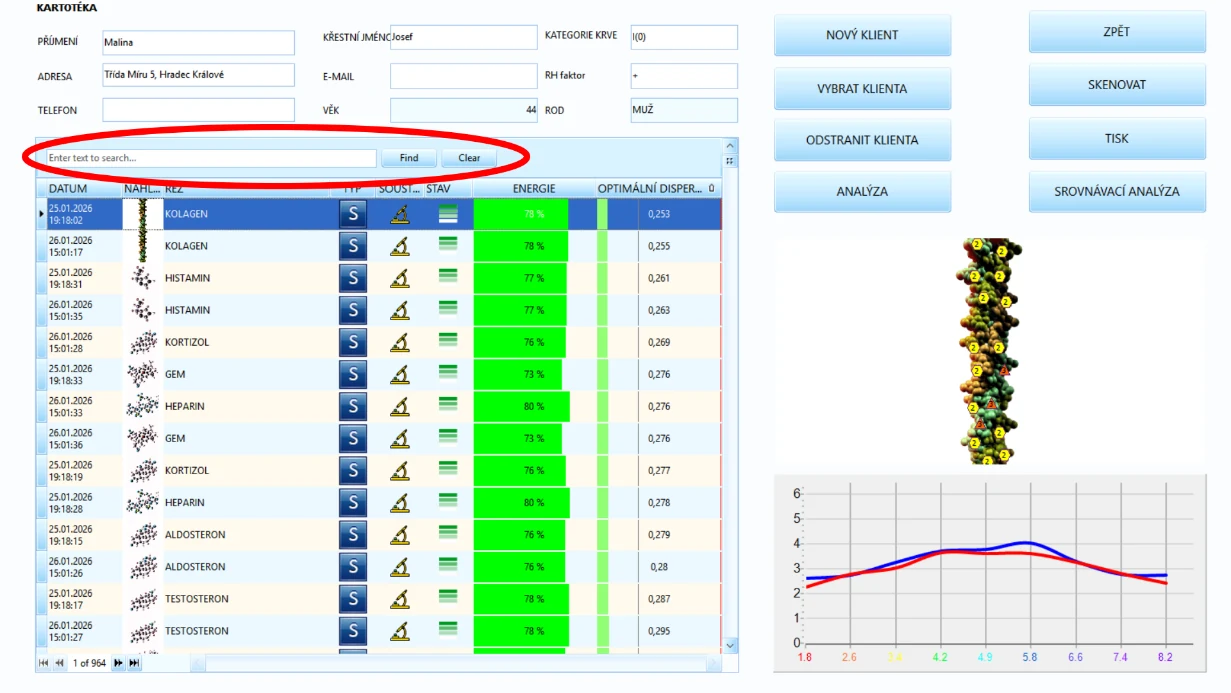
Task: Click the collagen molecule 3D image
Action: click(992, 350)
